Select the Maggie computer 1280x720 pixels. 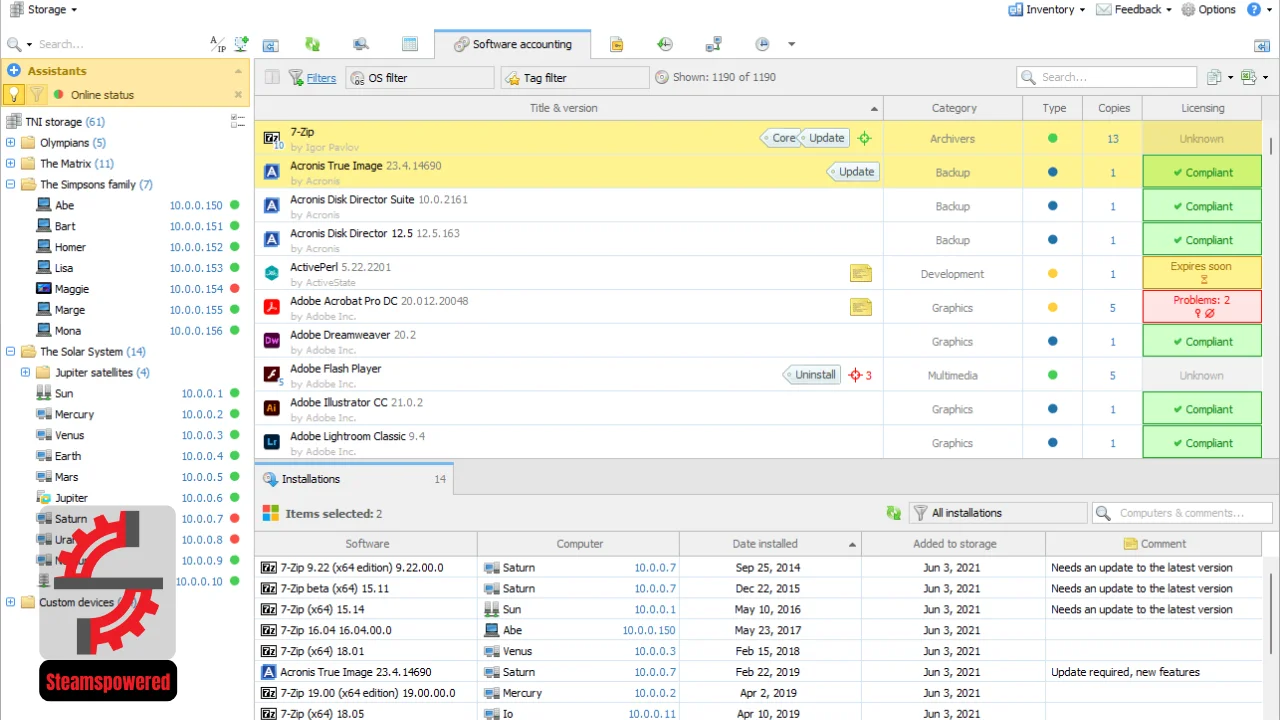(x=72, y=289)
